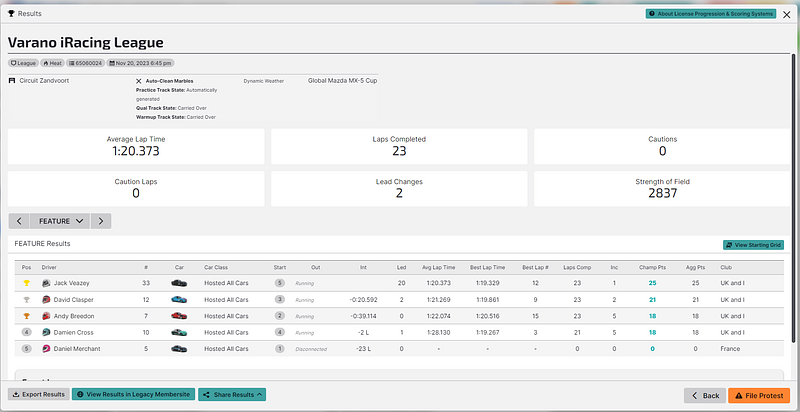Click start position 2 badge for Andy Breedon
This screenshot has height=412, width=800.
[279, 316]
